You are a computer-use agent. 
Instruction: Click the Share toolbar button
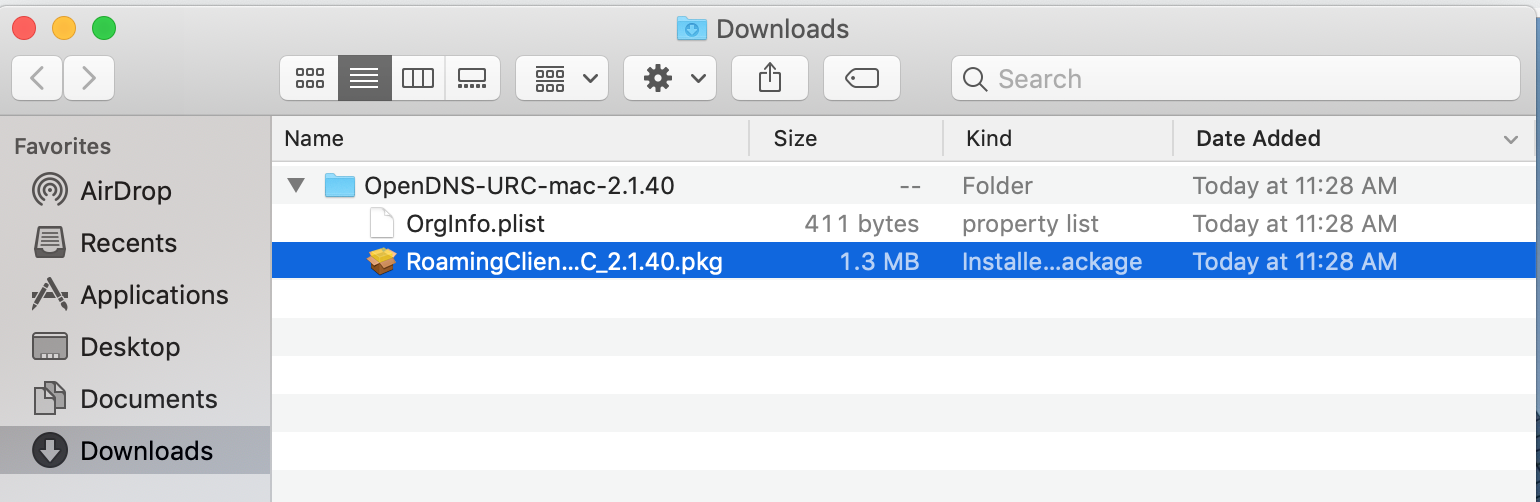[x=770, y=78]
